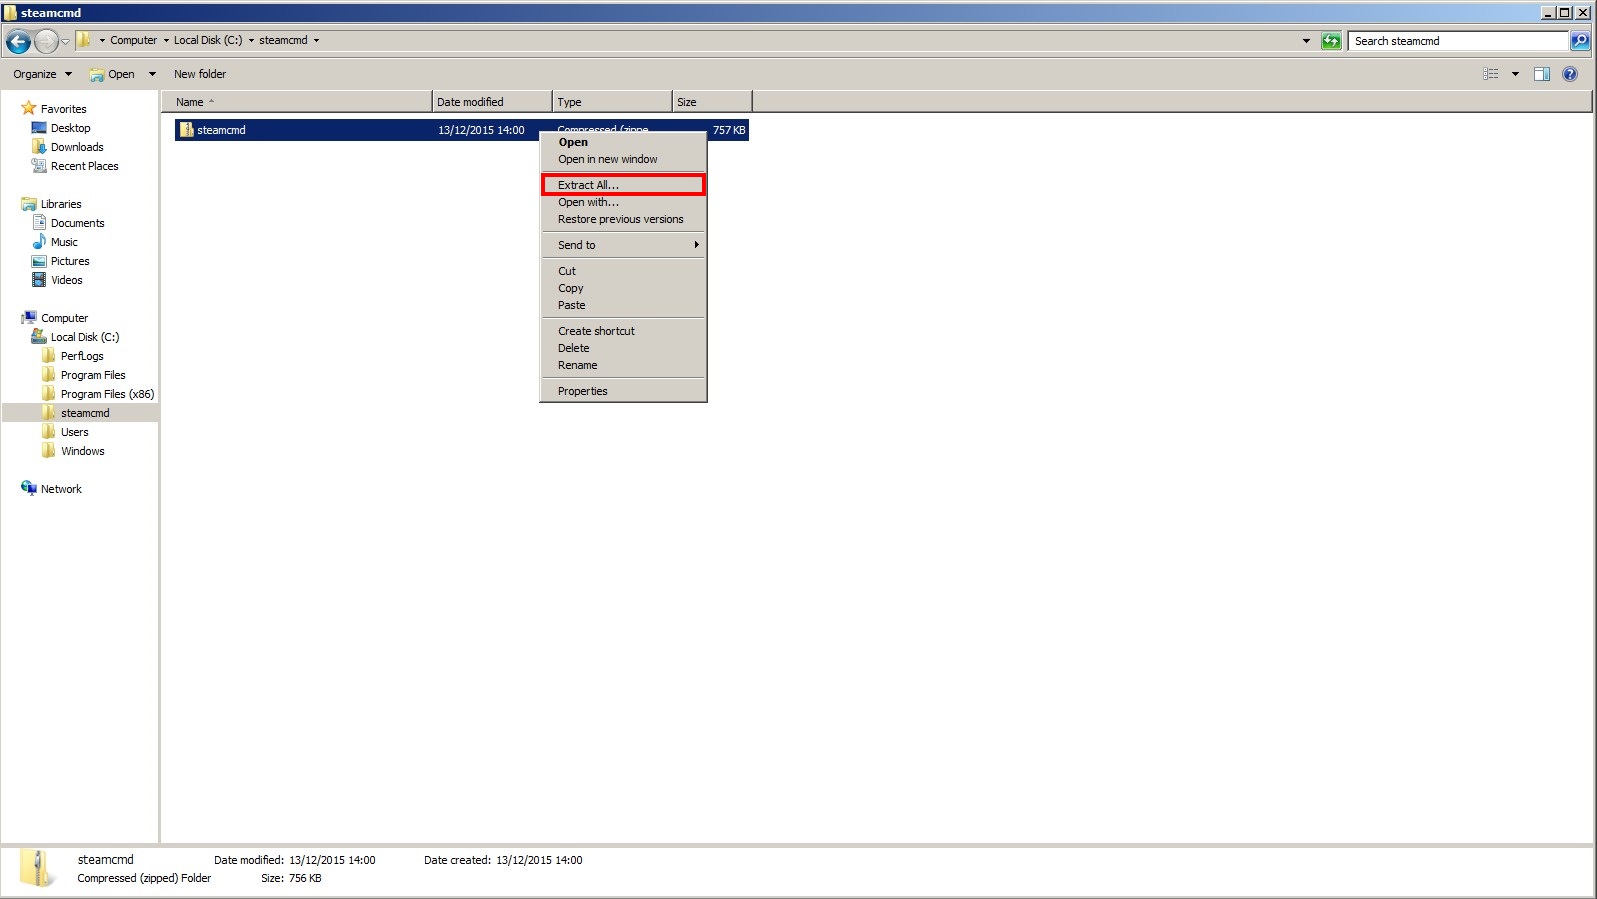Select Cut from the context menu
Screen dimensions: 1597x899
(x=624, y=271)
